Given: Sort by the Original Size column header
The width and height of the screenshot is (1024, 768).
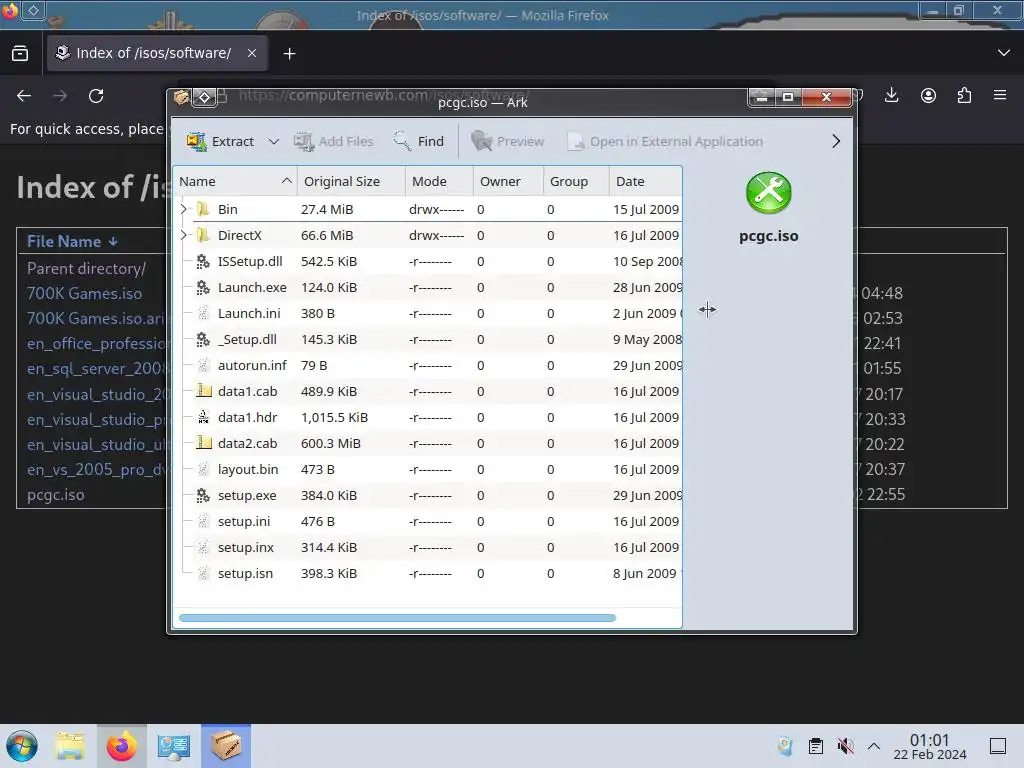Looking at the screenshot, I should point(351,182).
